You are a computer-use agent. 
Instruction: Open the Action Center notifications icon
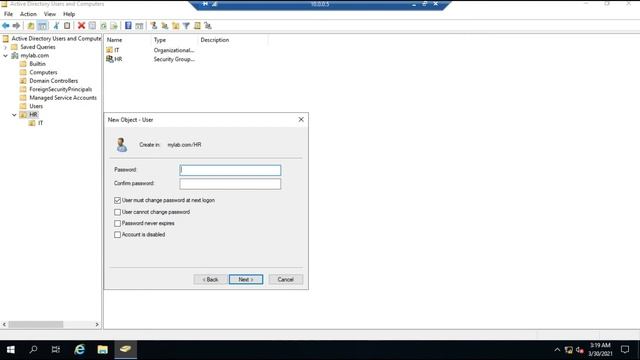click(x=625, y=350)
